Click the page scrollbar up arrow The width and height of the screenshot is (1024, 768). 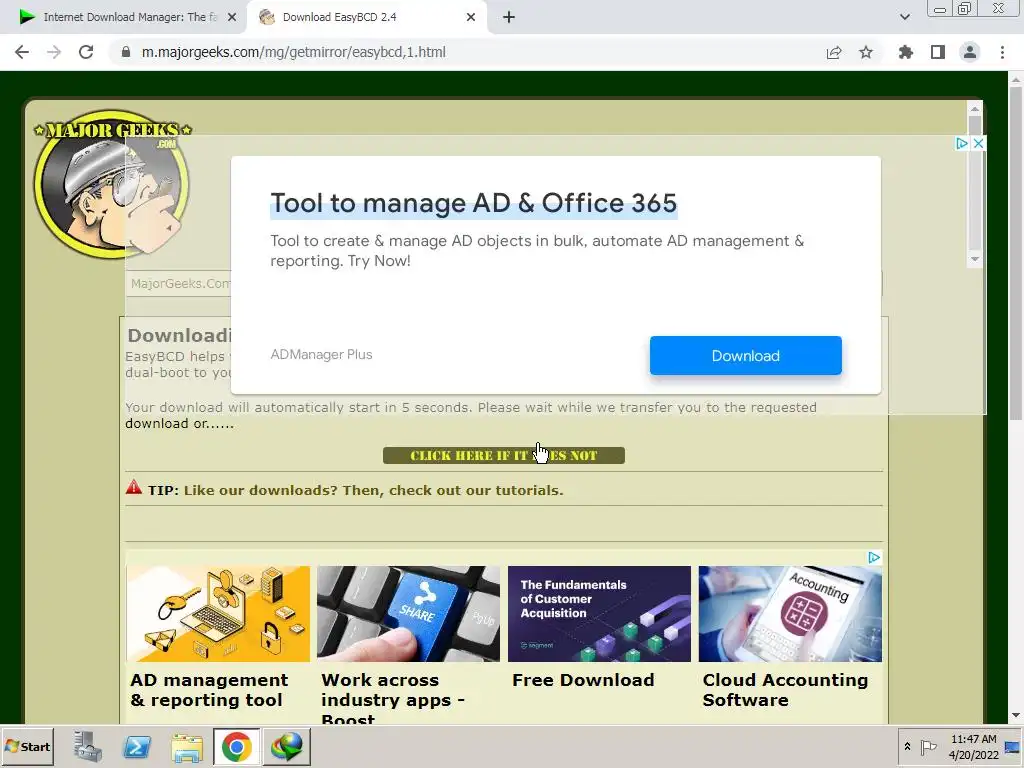[x=1016, y=80]
